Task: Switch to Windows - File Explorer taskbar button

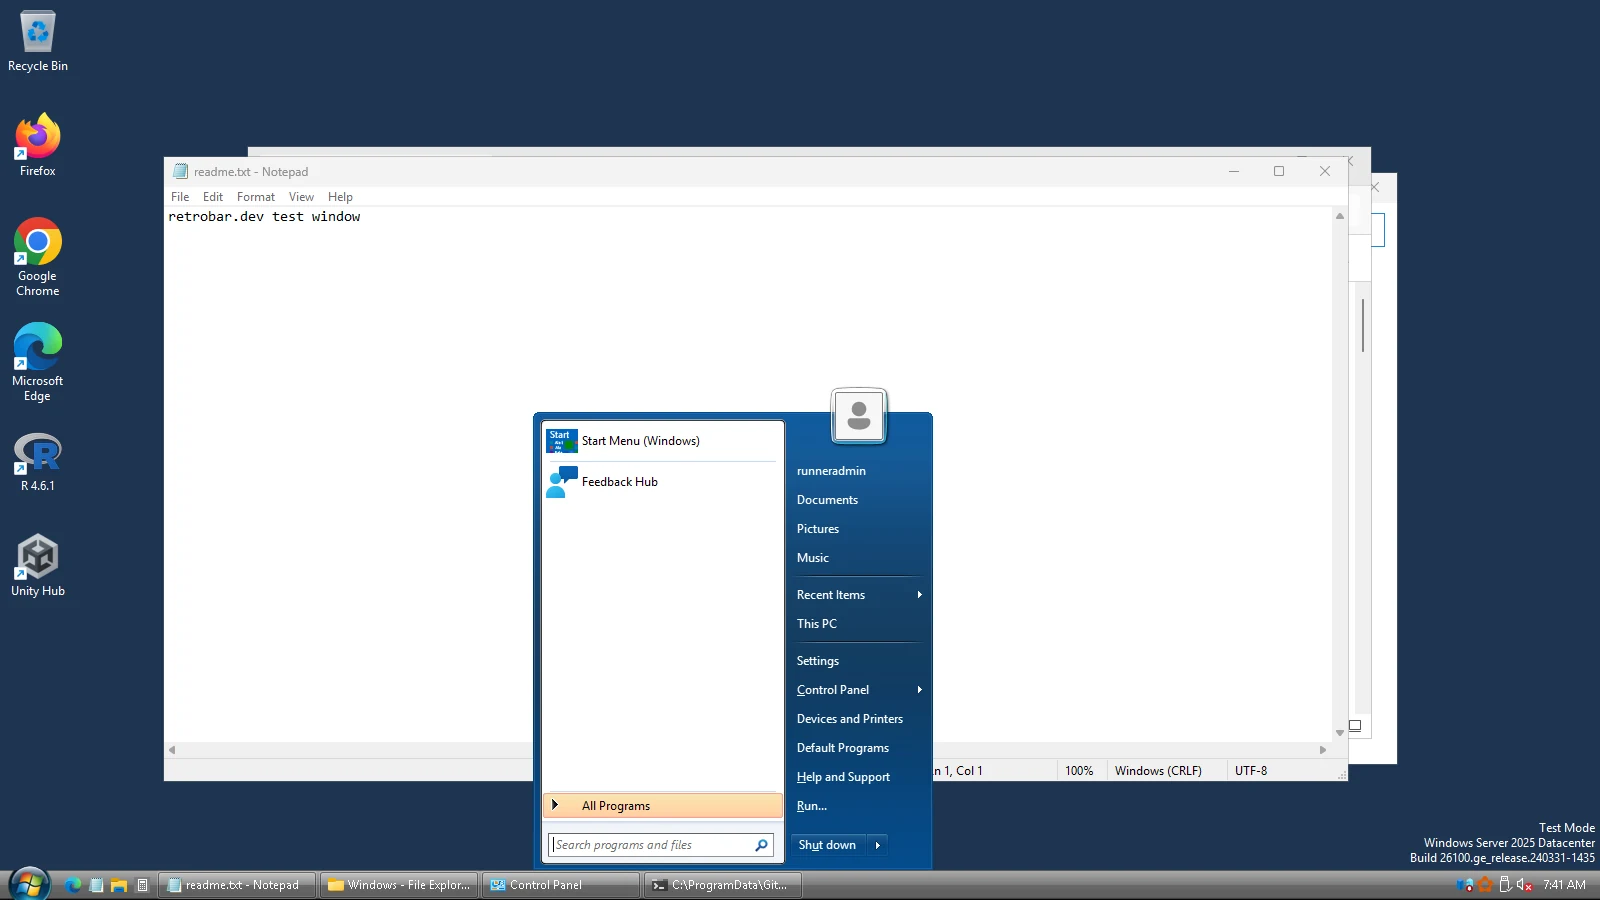Action: pyautogui.click(x=399, y=885)
